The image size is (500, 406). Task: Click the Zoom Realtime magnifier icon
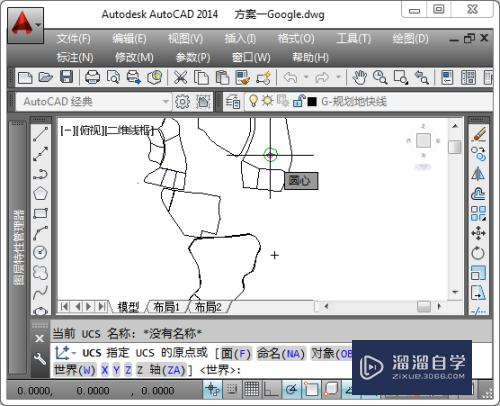coord(380,78)
